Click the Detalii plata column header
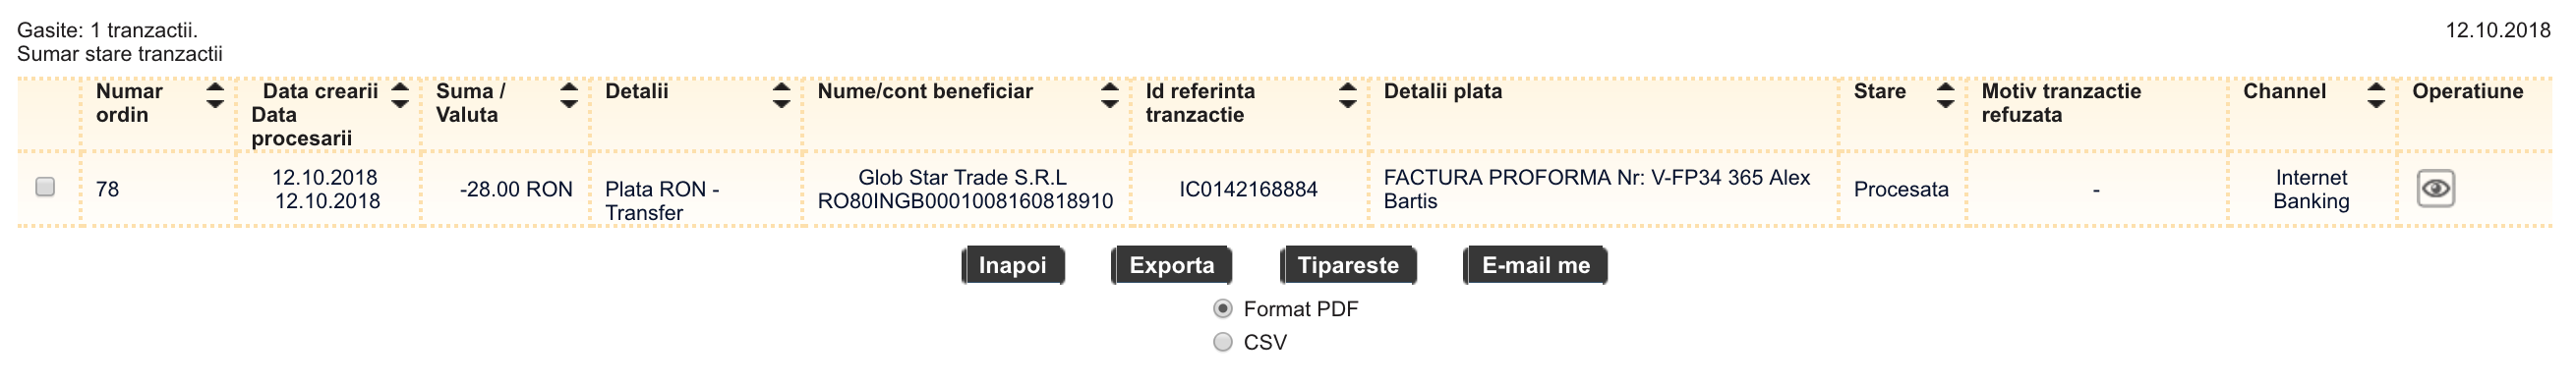 pyautogui.click(x=1442, y=91)
